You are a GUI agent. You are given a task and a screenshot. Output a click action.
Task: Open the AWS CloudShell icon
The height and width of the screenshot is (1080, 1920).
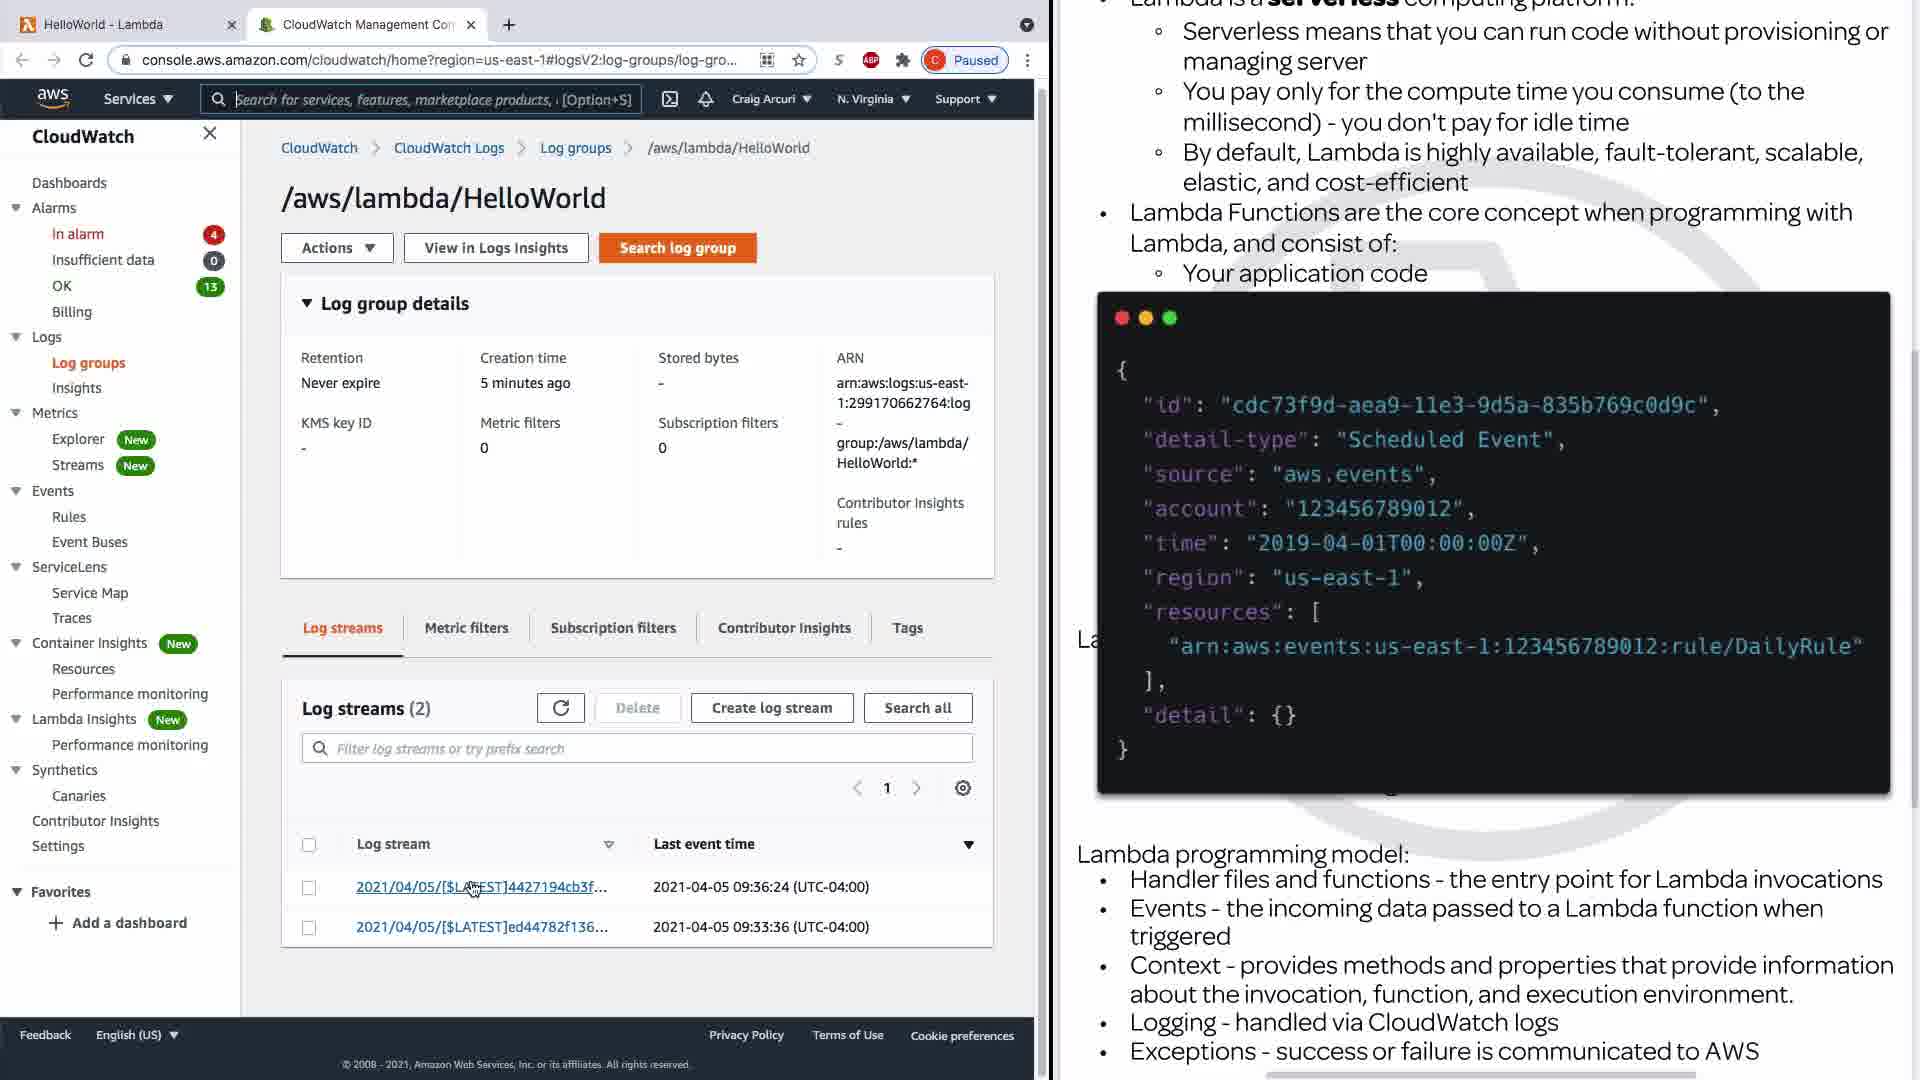670,99
